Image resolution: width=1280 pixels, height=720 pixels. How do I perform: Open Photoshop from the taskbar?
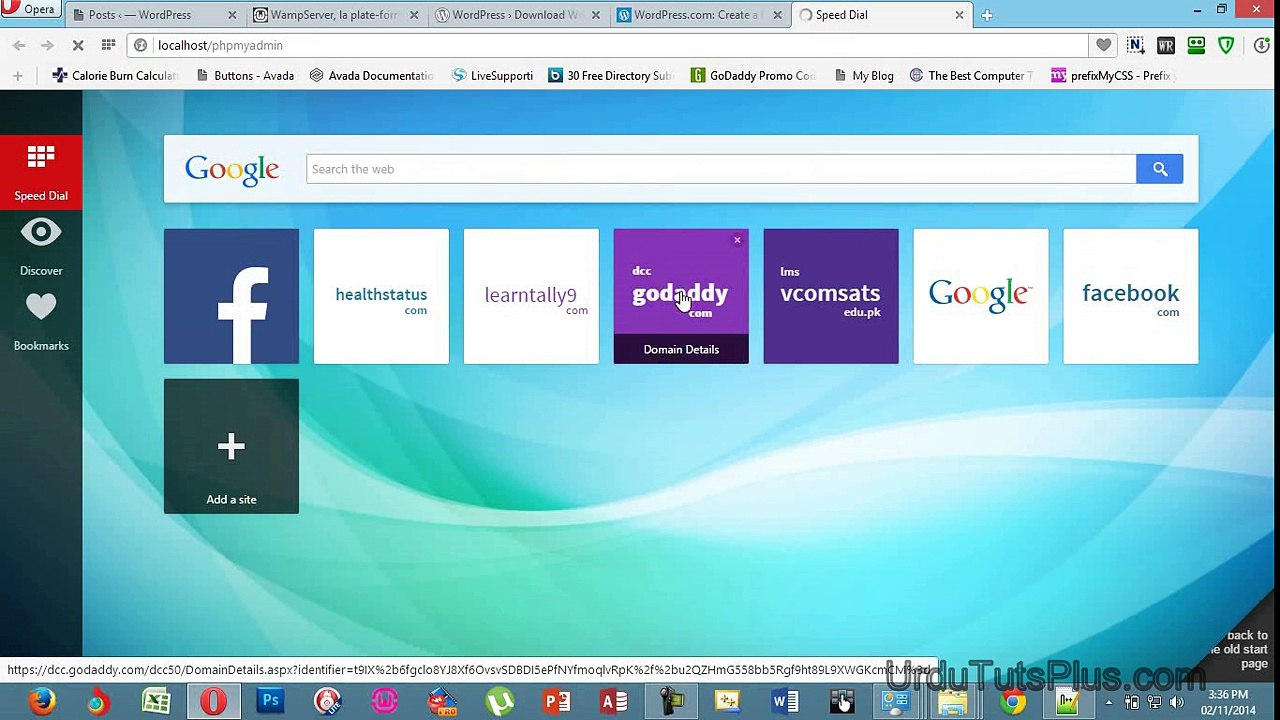coord(270,702)
